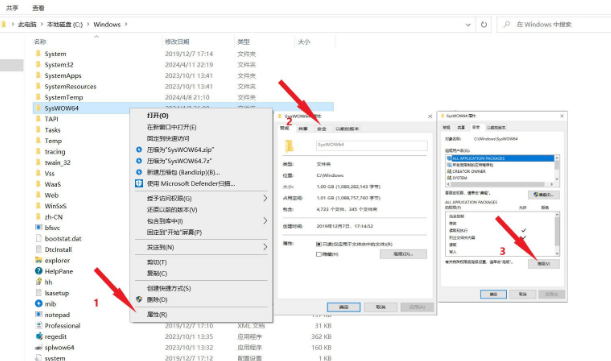Viewport: 611px width, 361px height.
Task: Click 编辑 button in the Security properties dialog
Action: [544, 195]
